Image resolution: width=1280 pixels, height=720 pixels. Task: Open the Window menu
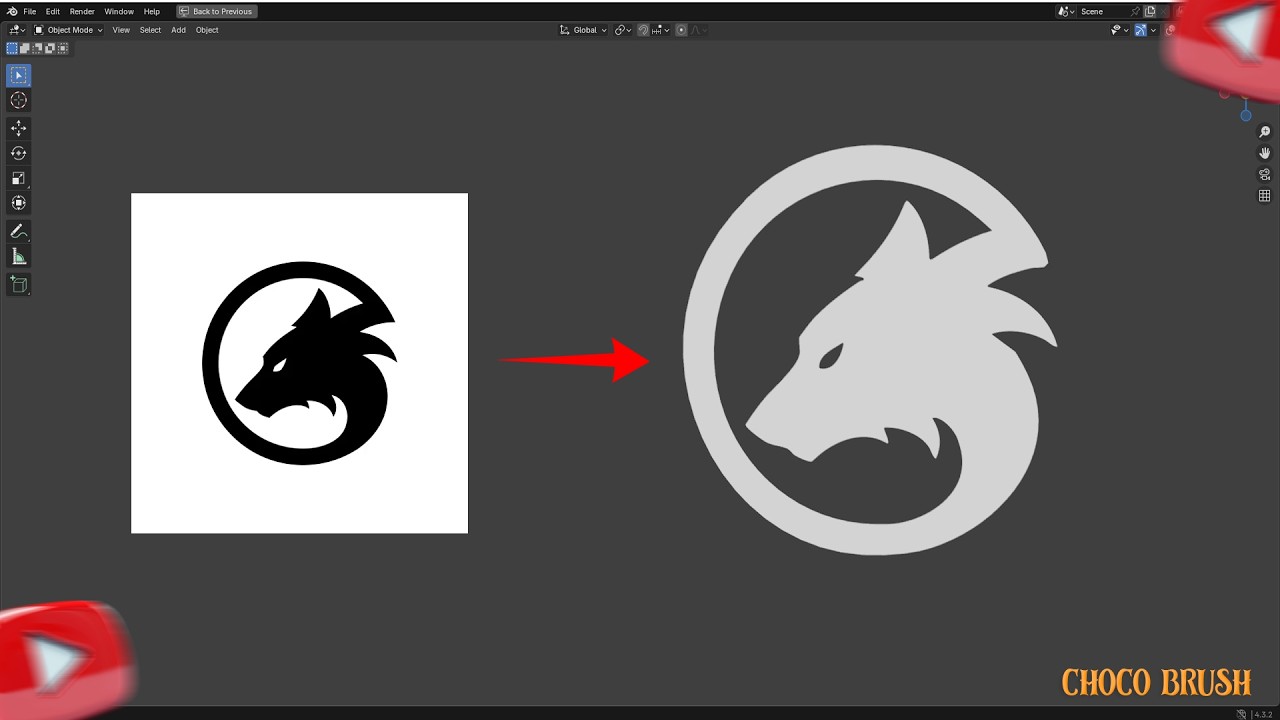[x=119, y=11]
